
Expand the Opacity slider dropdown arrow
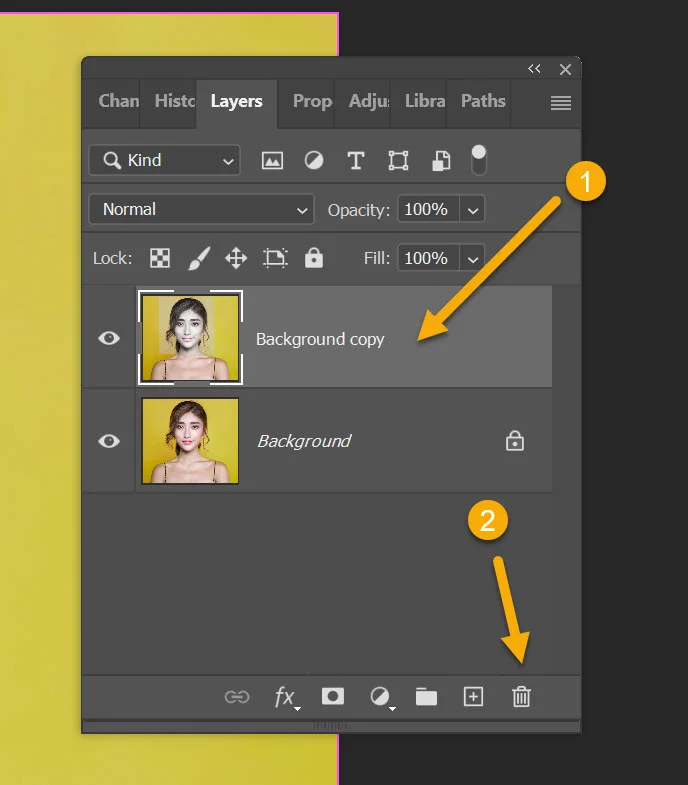(x=472, y=210)
